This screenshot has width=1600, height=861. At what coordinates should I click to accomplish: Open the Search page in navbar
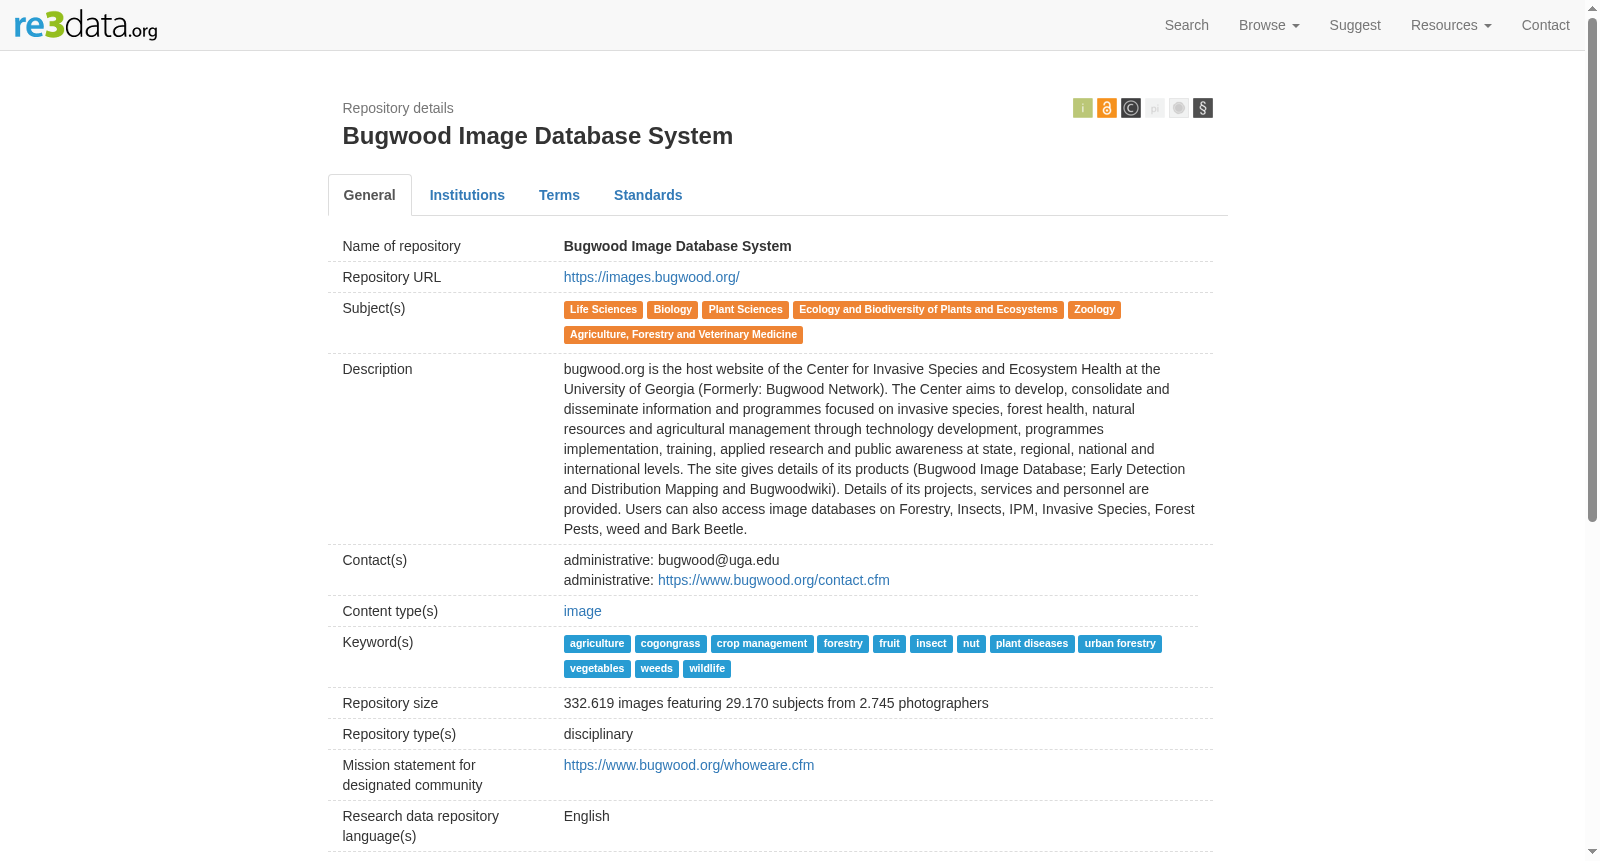pos(1187,25)
